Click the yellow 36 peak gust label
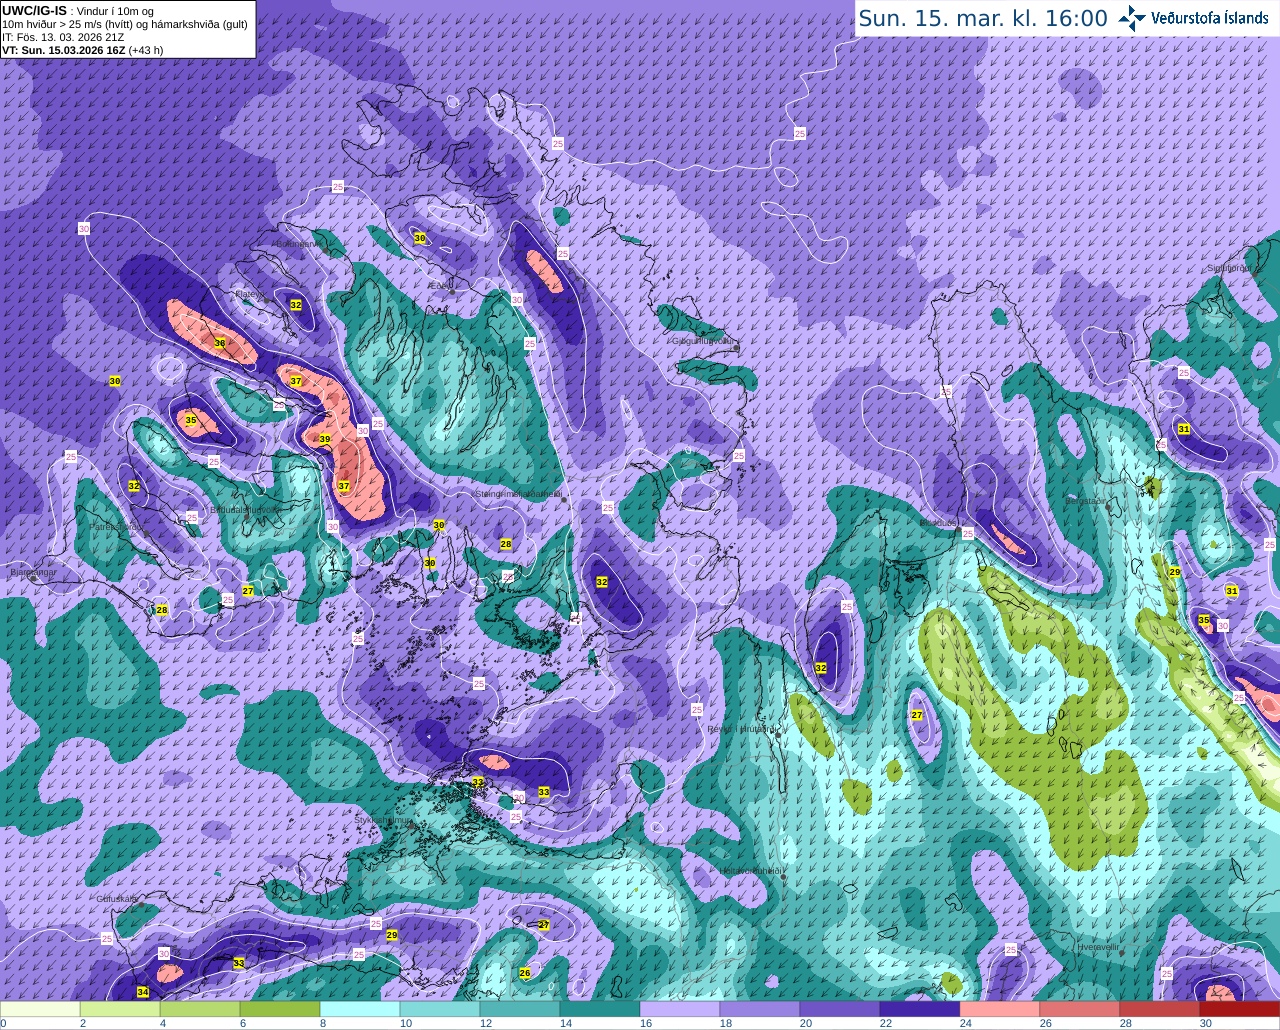This screenshot has height=1030, width=1280. coord(220,343)
